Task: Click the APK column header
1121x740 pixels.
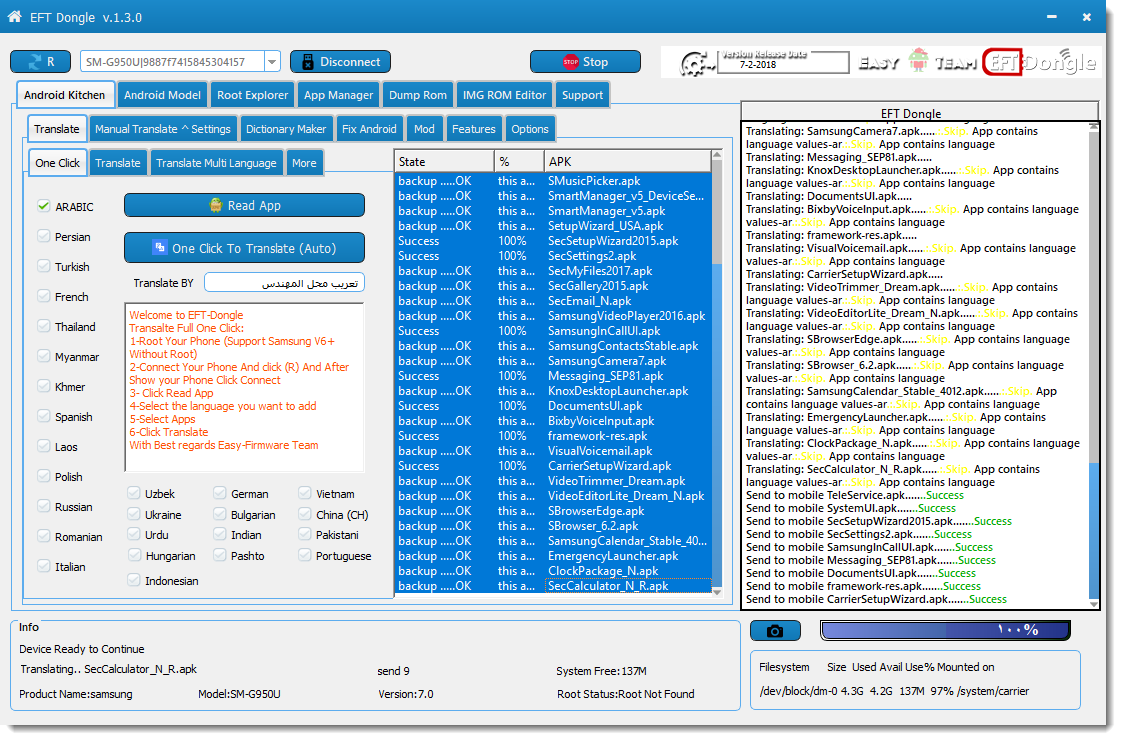Action: (627, 162)
